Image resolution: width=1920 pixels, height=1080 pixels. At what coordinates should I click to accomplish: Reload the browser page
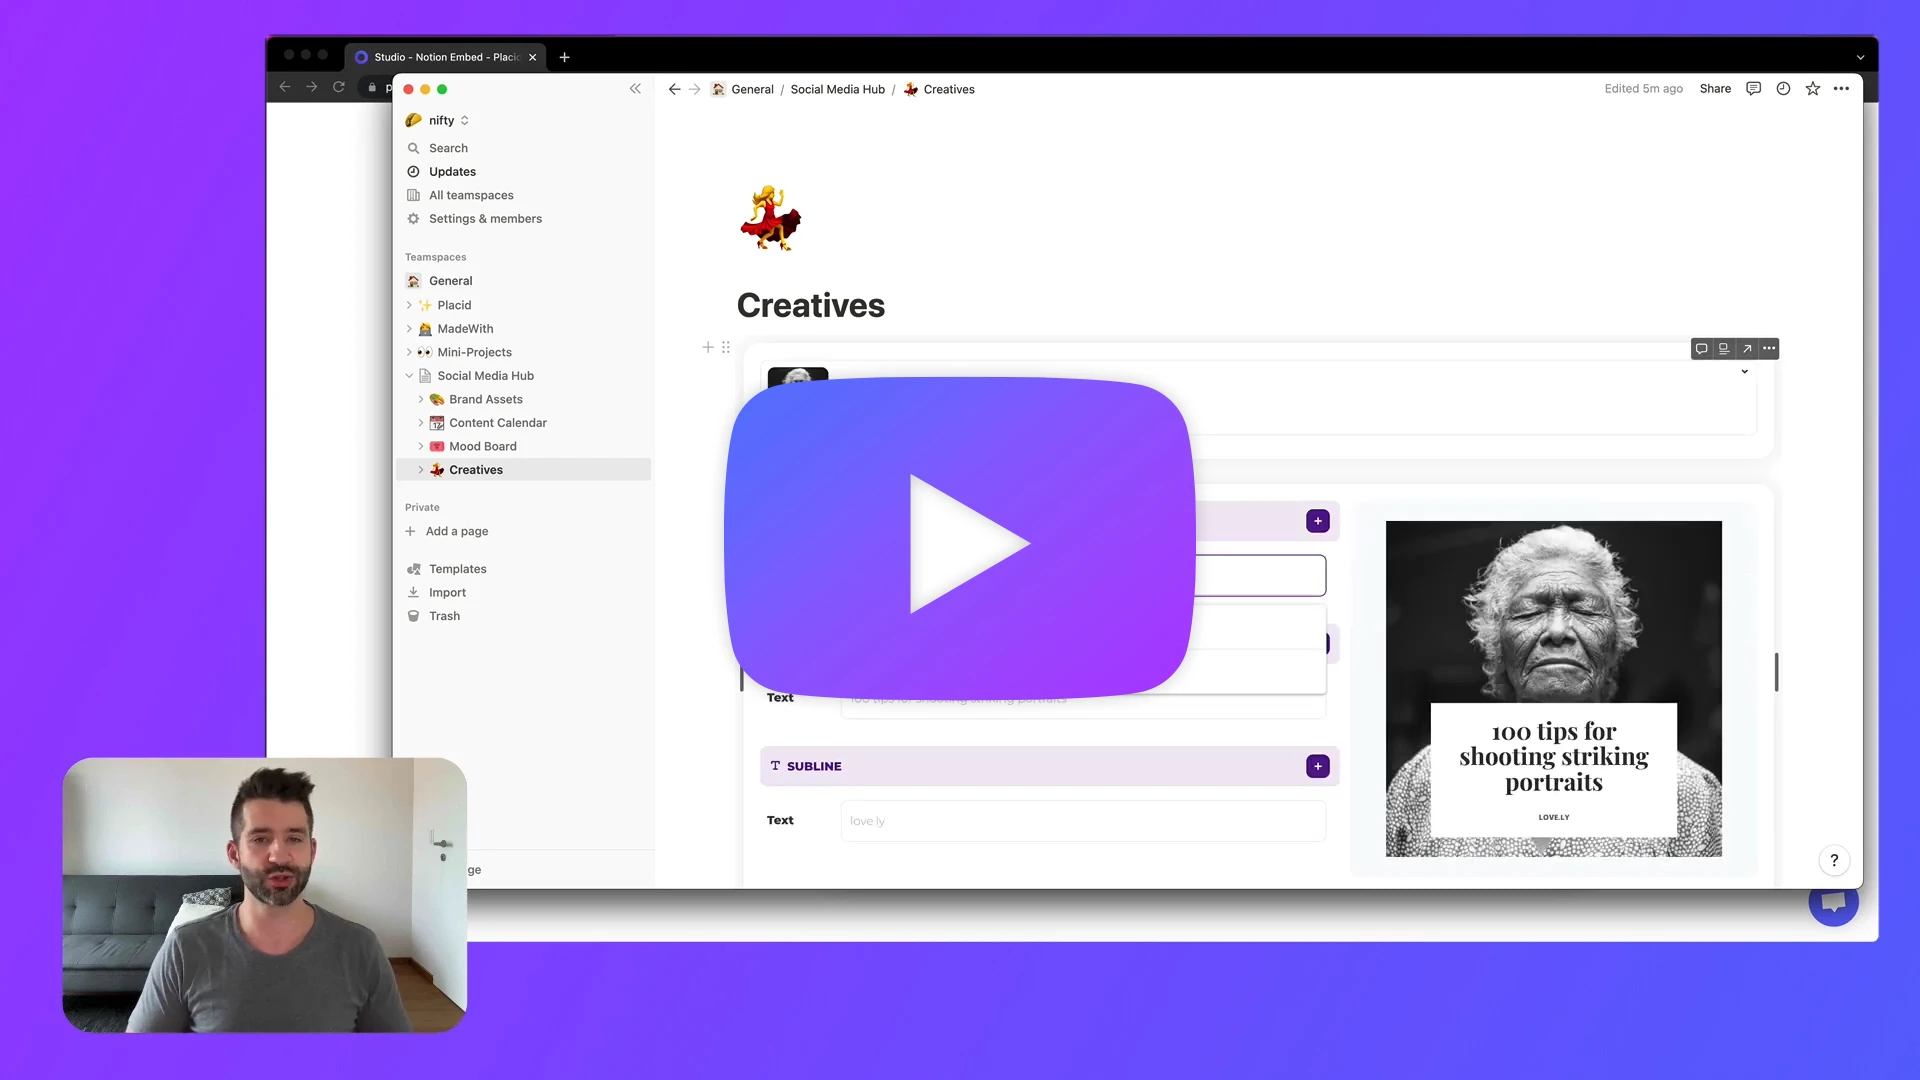(x=339, y=87)
